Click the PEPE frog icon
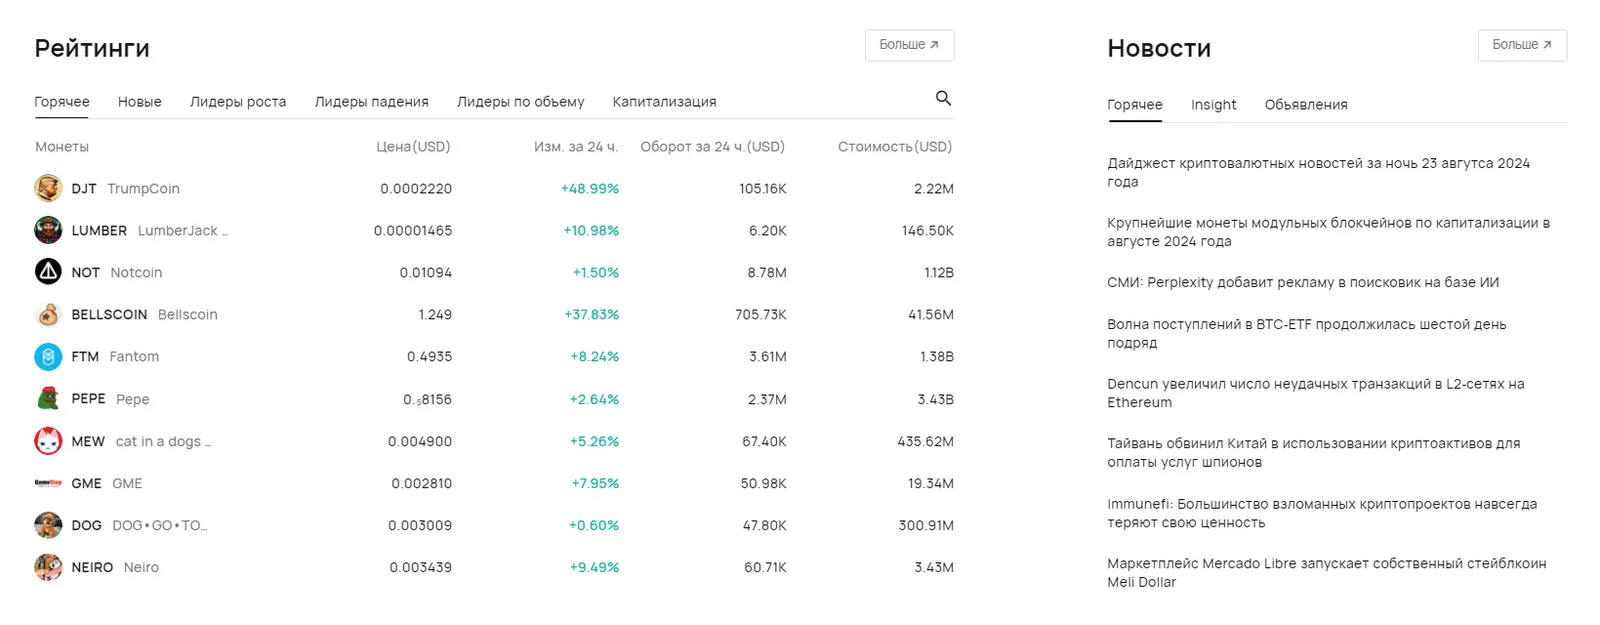The image size is (1600, 625). pyautogui.click(x=48, y=399)
